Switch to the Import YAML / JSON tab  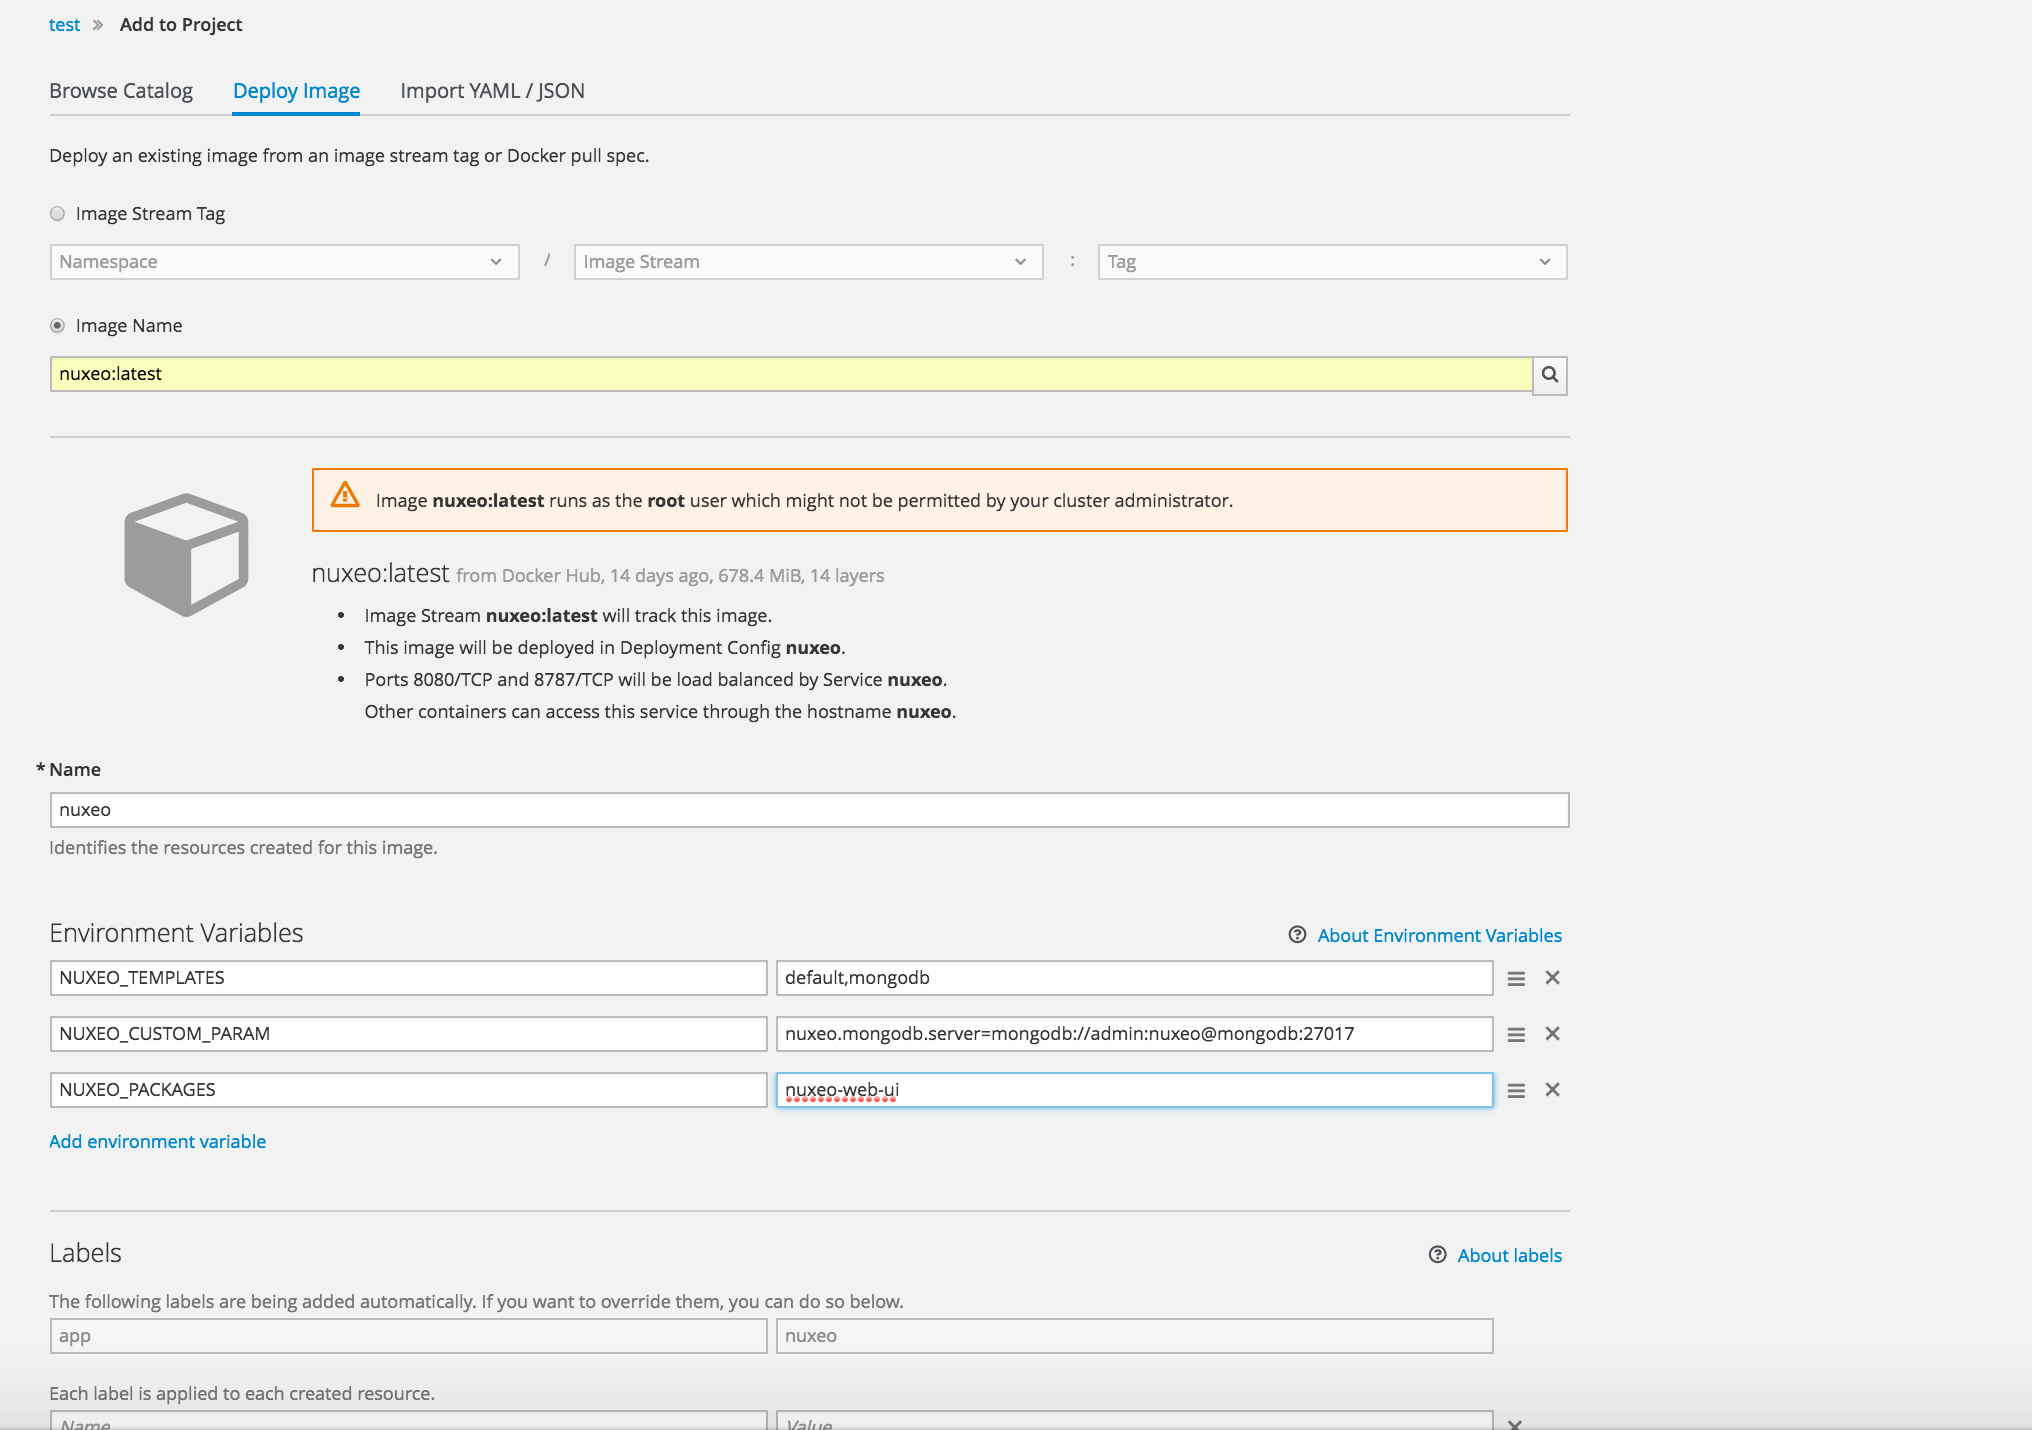[x=492, y=91]
